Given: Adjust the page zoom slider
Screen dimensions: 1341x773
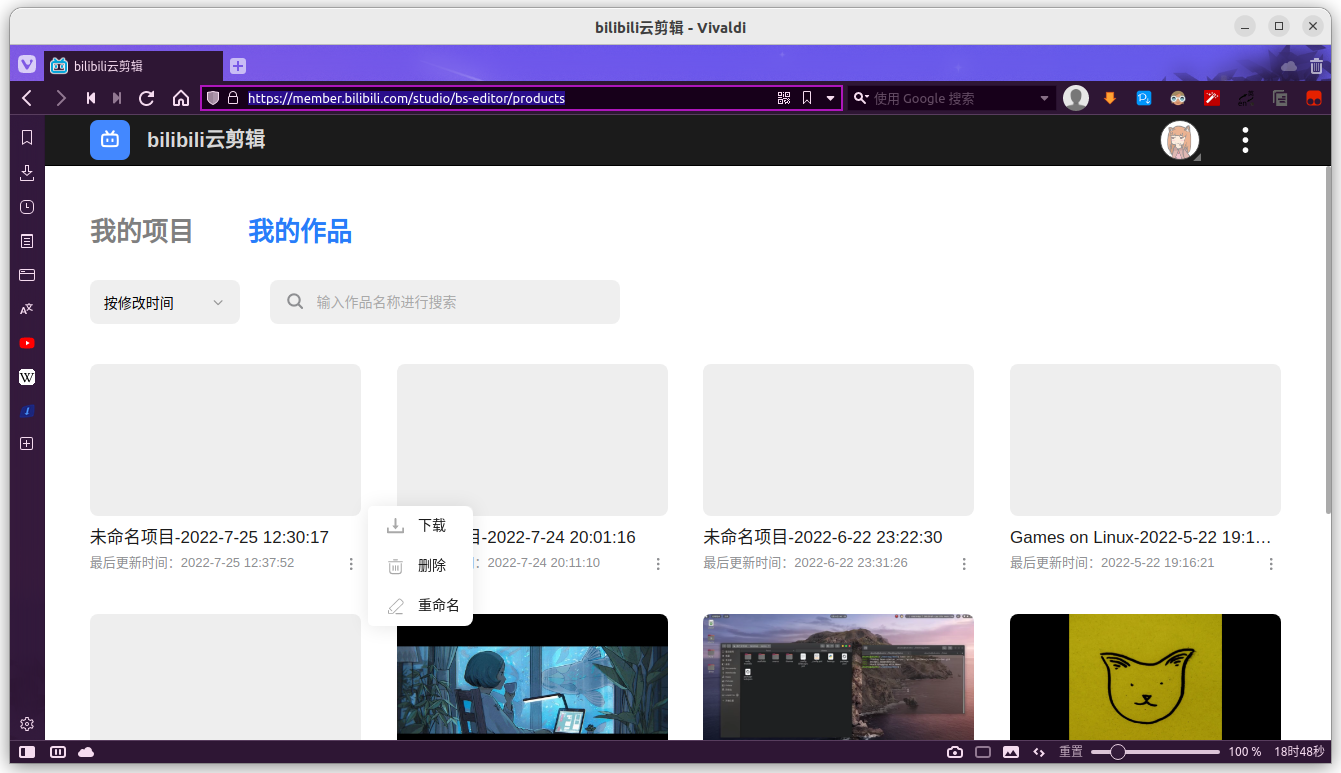Looking at the screenshot, I should click(x=1155, y=752).
